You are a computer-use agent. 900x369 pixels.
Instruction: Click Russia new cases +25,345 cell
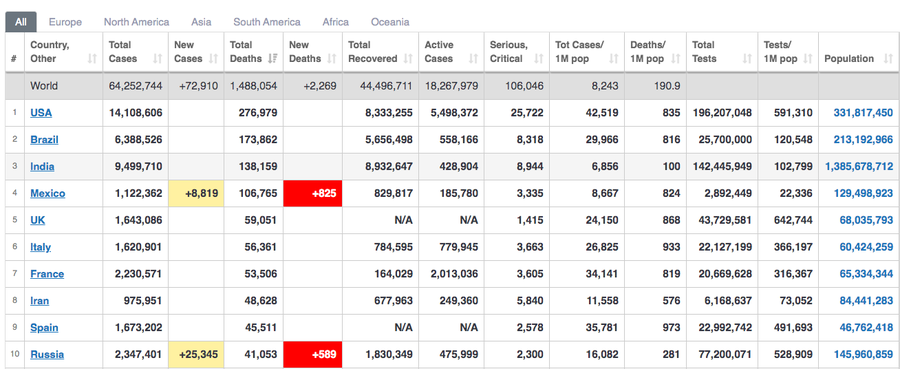tap(196, 355)
